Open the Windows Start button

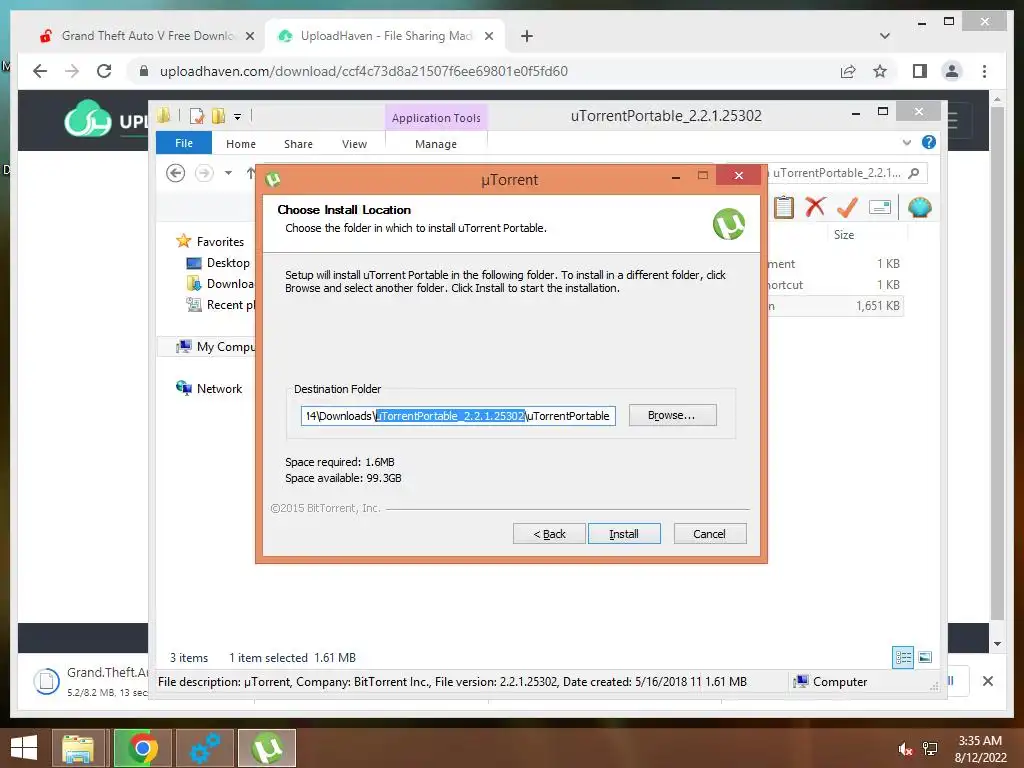click(x=24, y=748)
